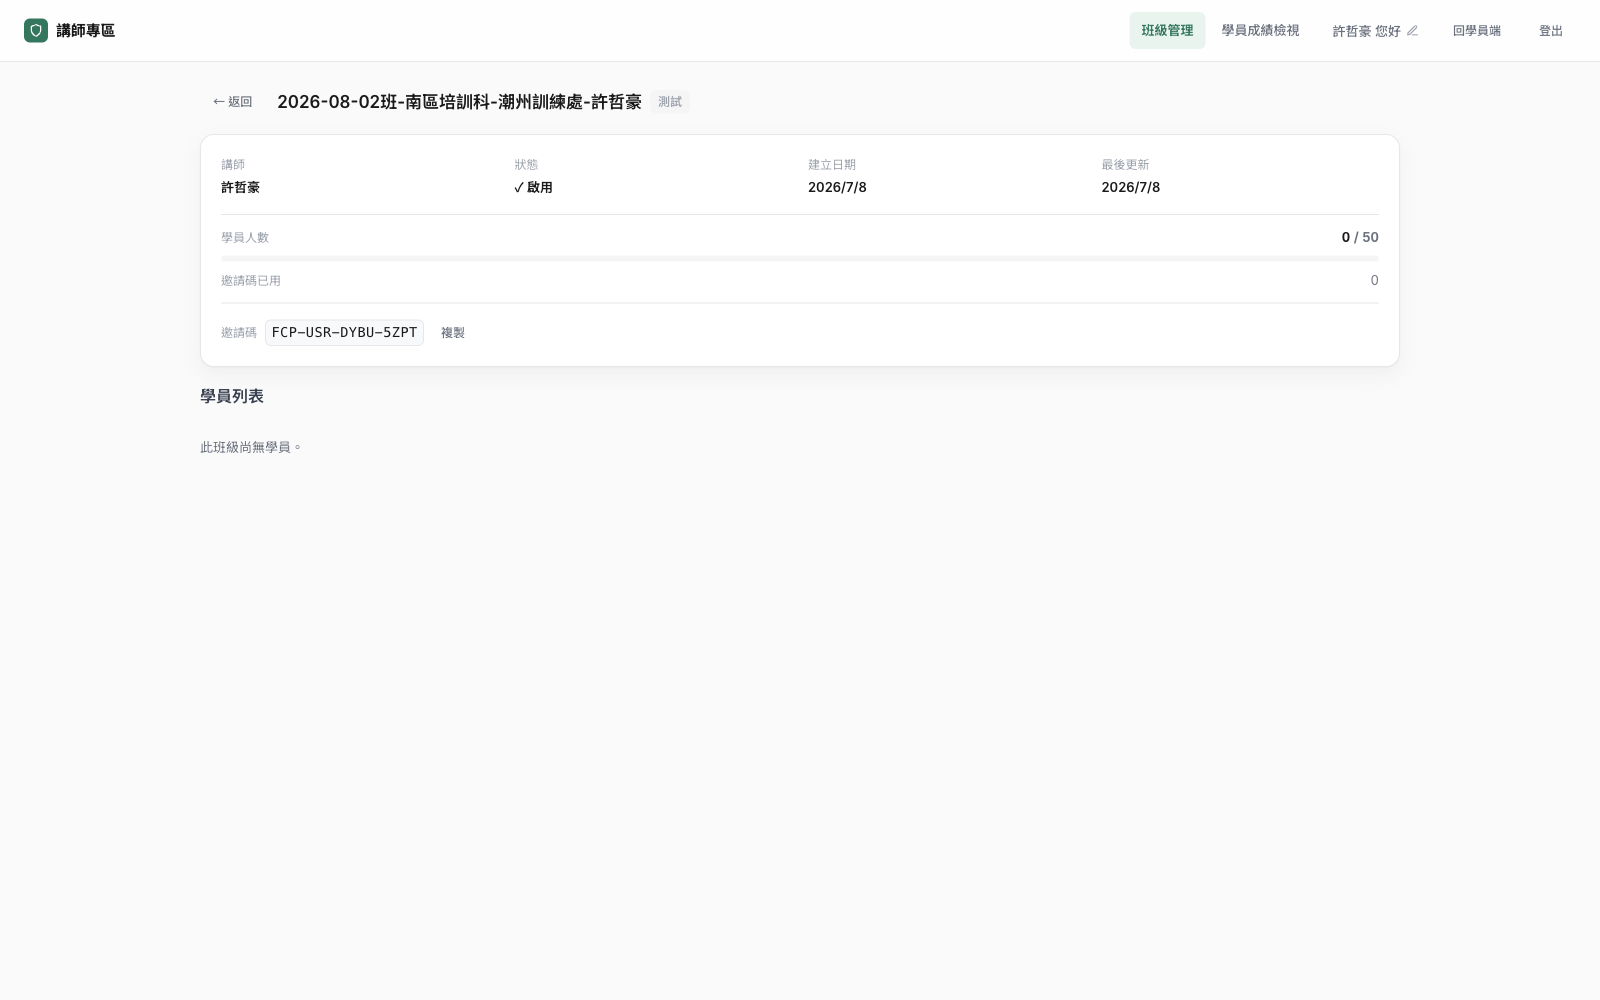Click the checkmark icon beside 啟用 status
This screenshot has width=1600, height=1000.
(x=519, y=188)
